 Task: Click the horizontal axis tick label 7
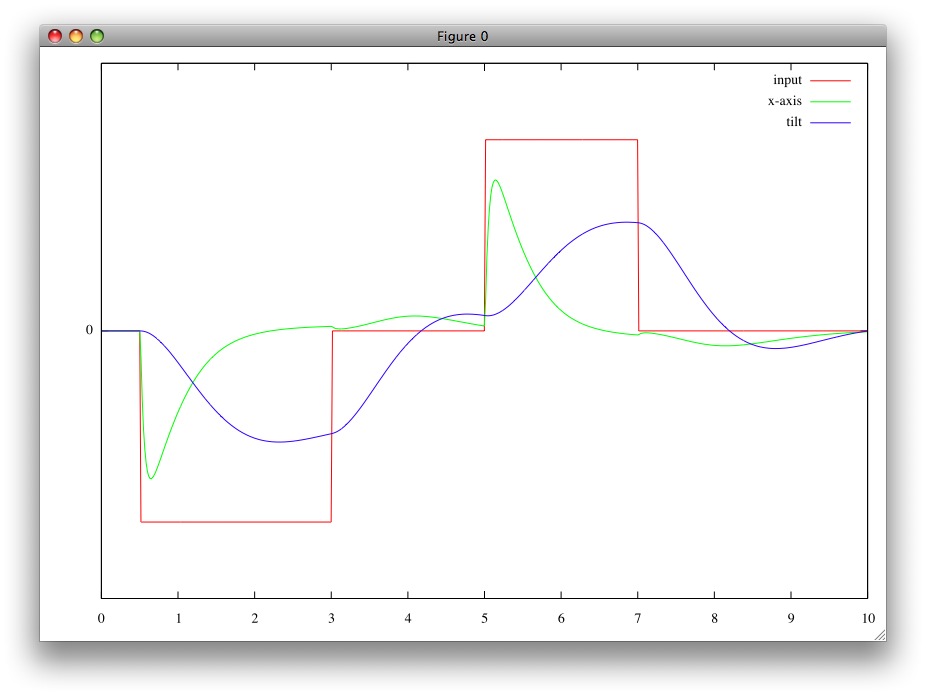tap(637, 617)
